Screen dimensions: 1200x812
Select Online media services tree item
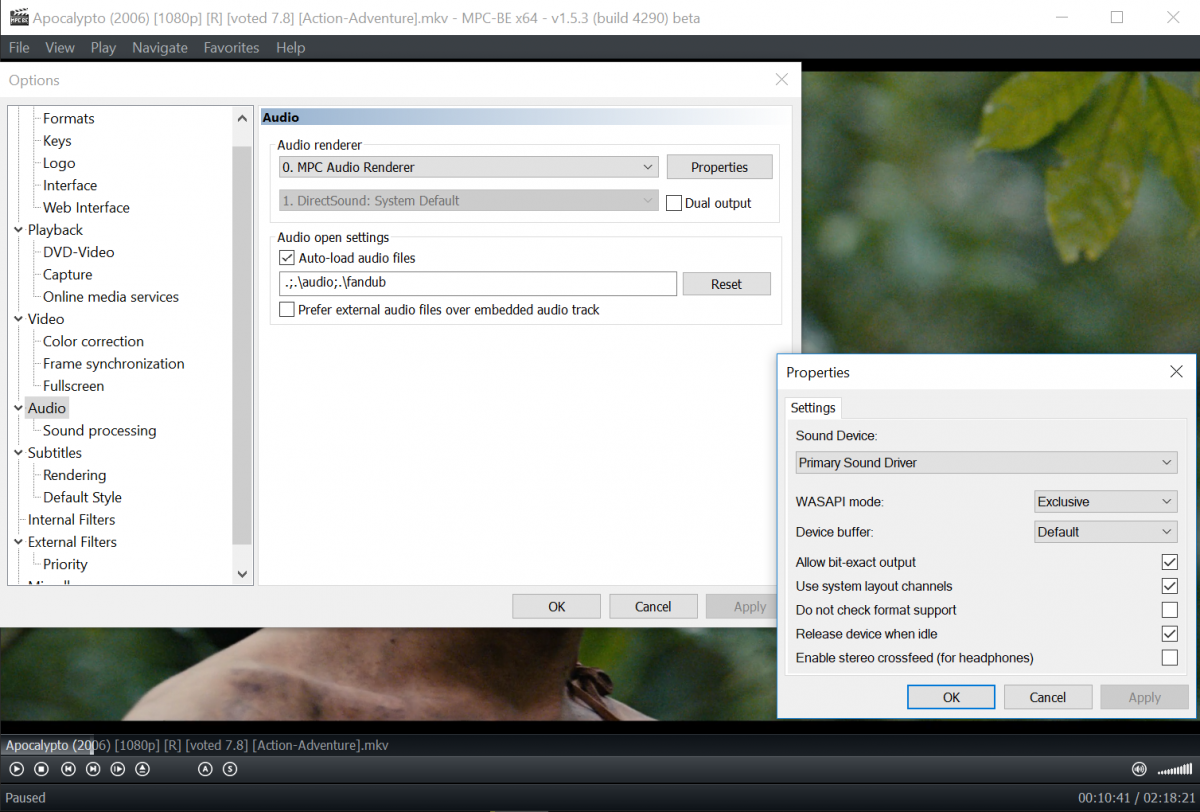pos(111,297)
